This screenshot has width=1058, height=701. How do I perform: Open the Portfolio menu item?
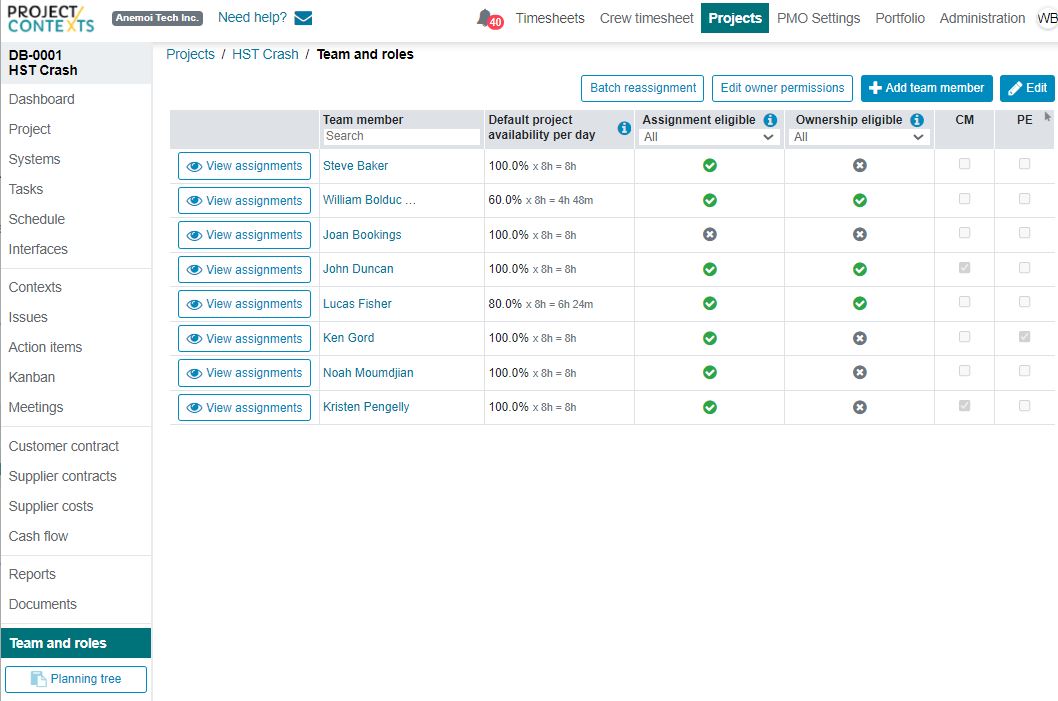pyautogui.click(x=900, y=18)
